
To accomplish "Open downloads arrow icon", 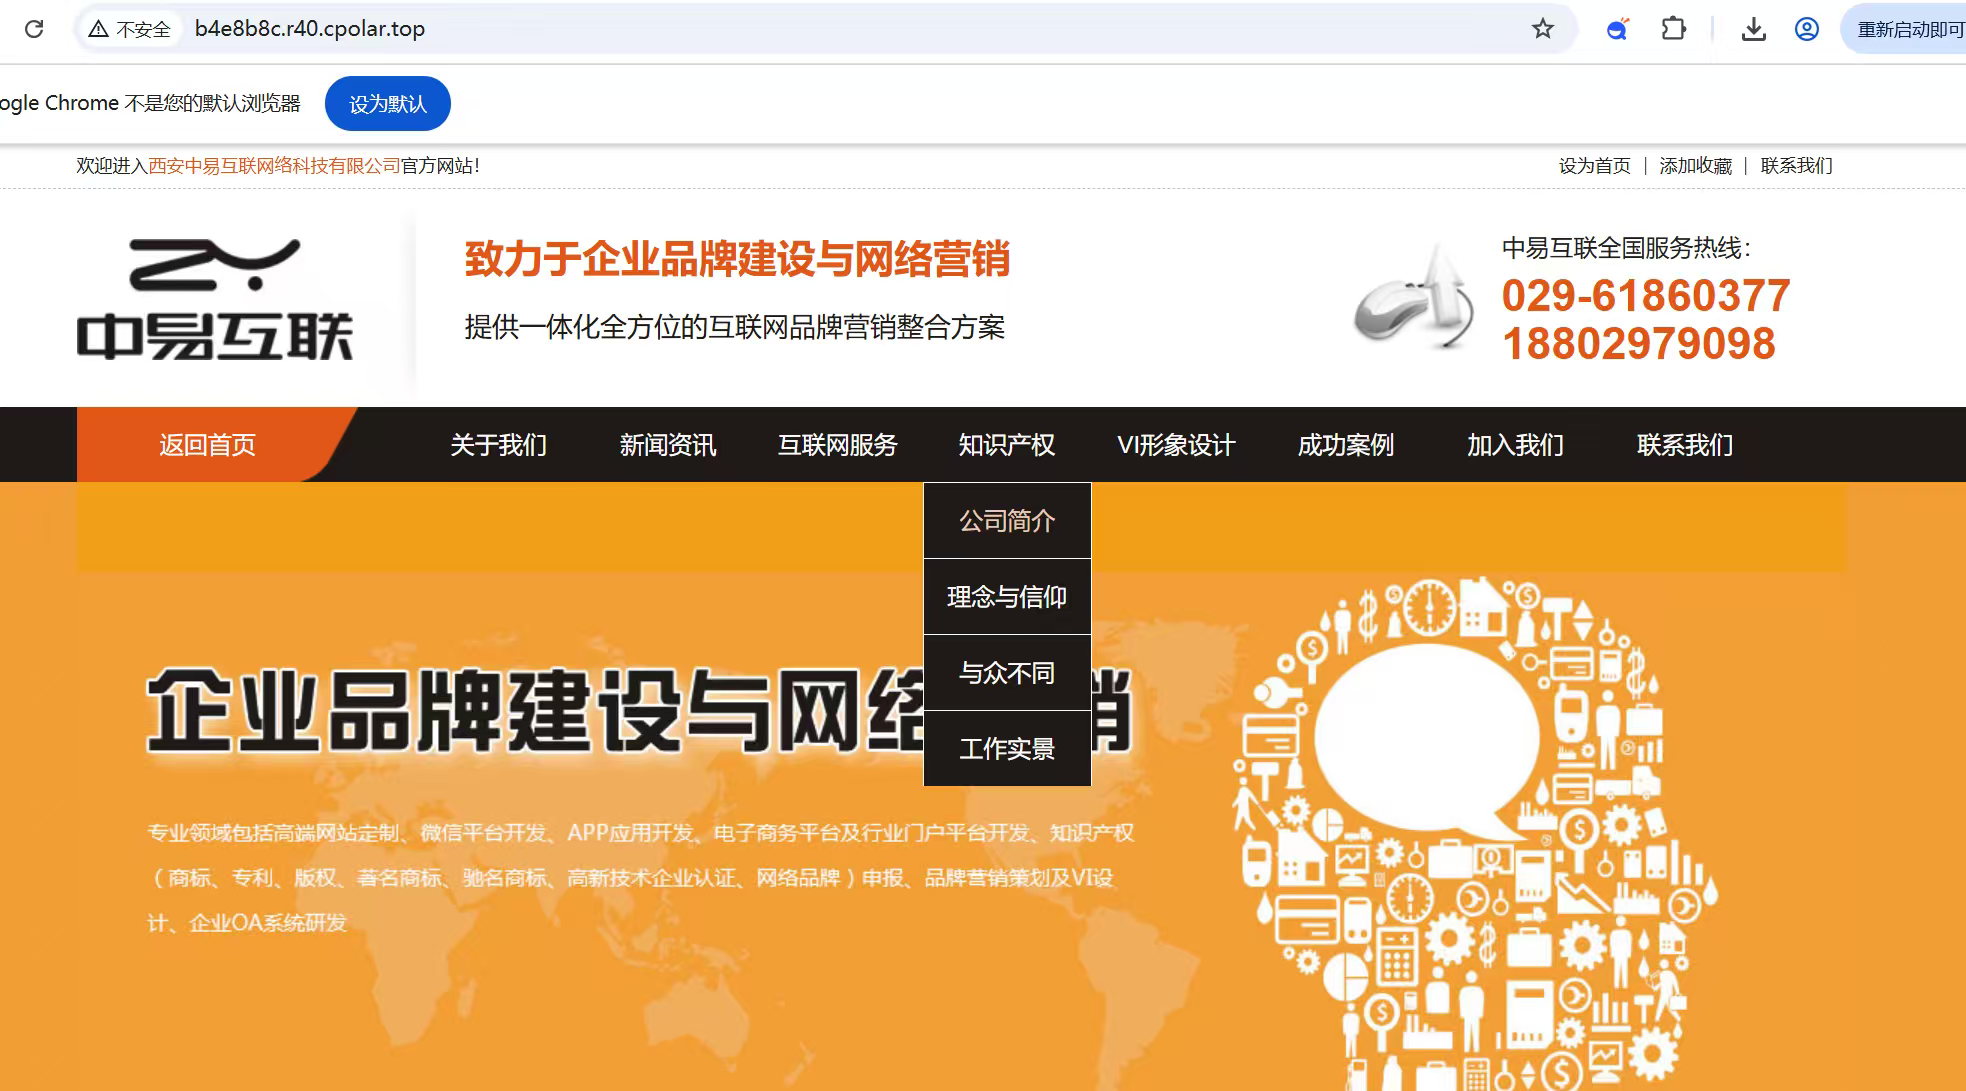I will click(x=1753, y=29).
